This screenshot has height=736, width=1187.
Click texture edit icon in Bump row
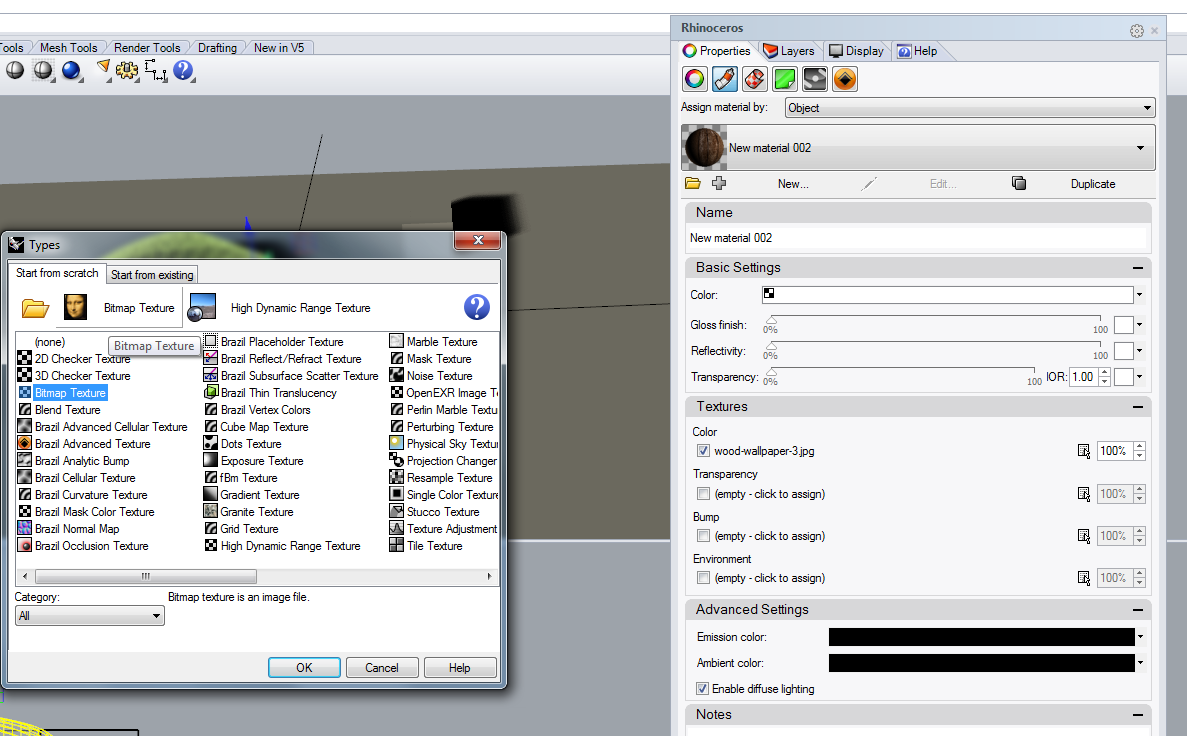click(x=1083, y=536)
